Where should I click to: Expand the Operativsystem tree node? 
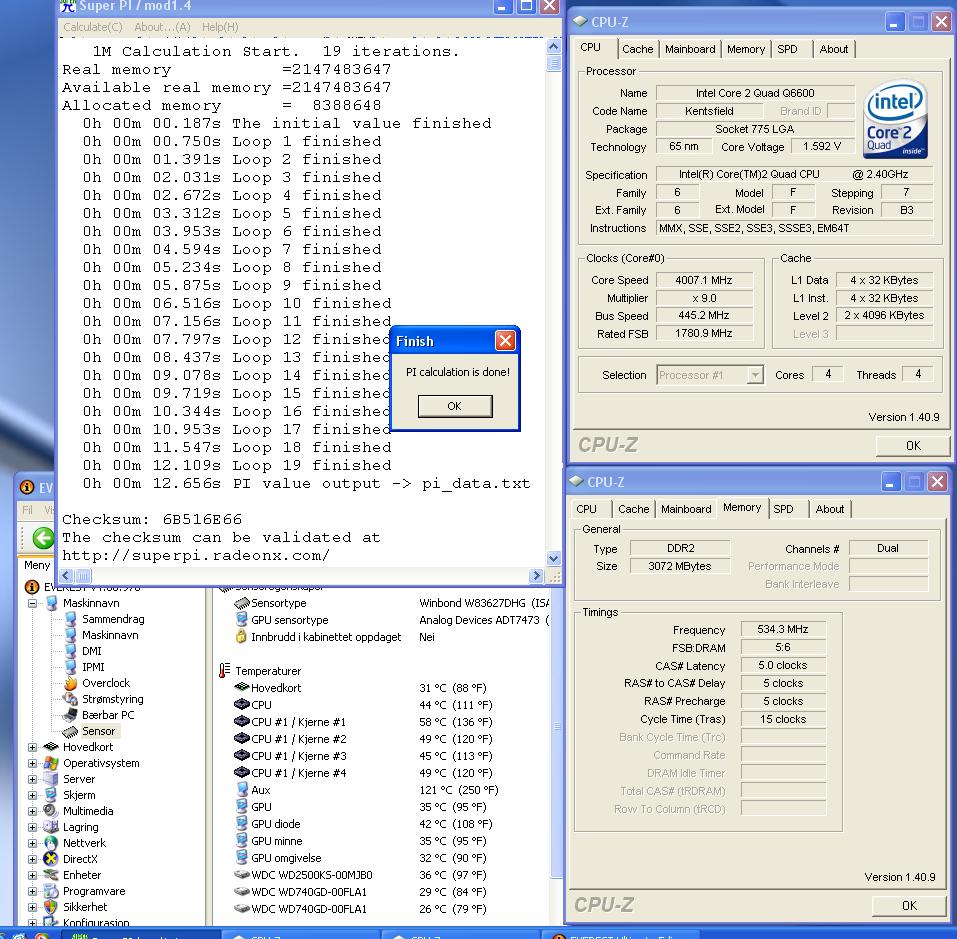(x=32, y=763)
